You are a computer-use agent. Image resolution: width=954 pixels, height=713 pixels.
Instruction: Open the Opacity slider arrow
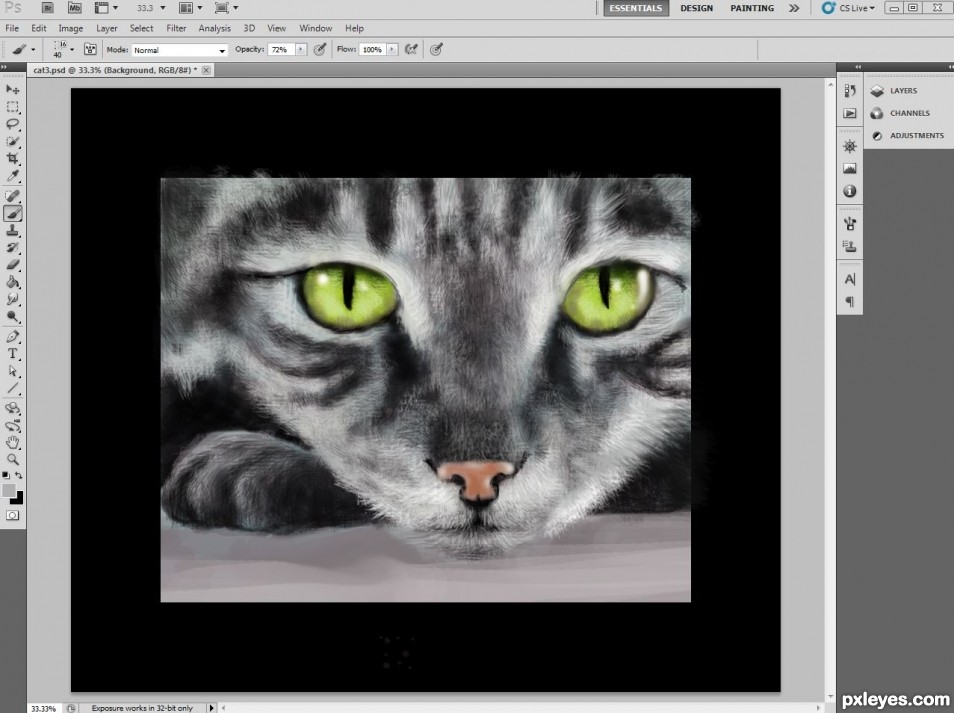(301, 49)
